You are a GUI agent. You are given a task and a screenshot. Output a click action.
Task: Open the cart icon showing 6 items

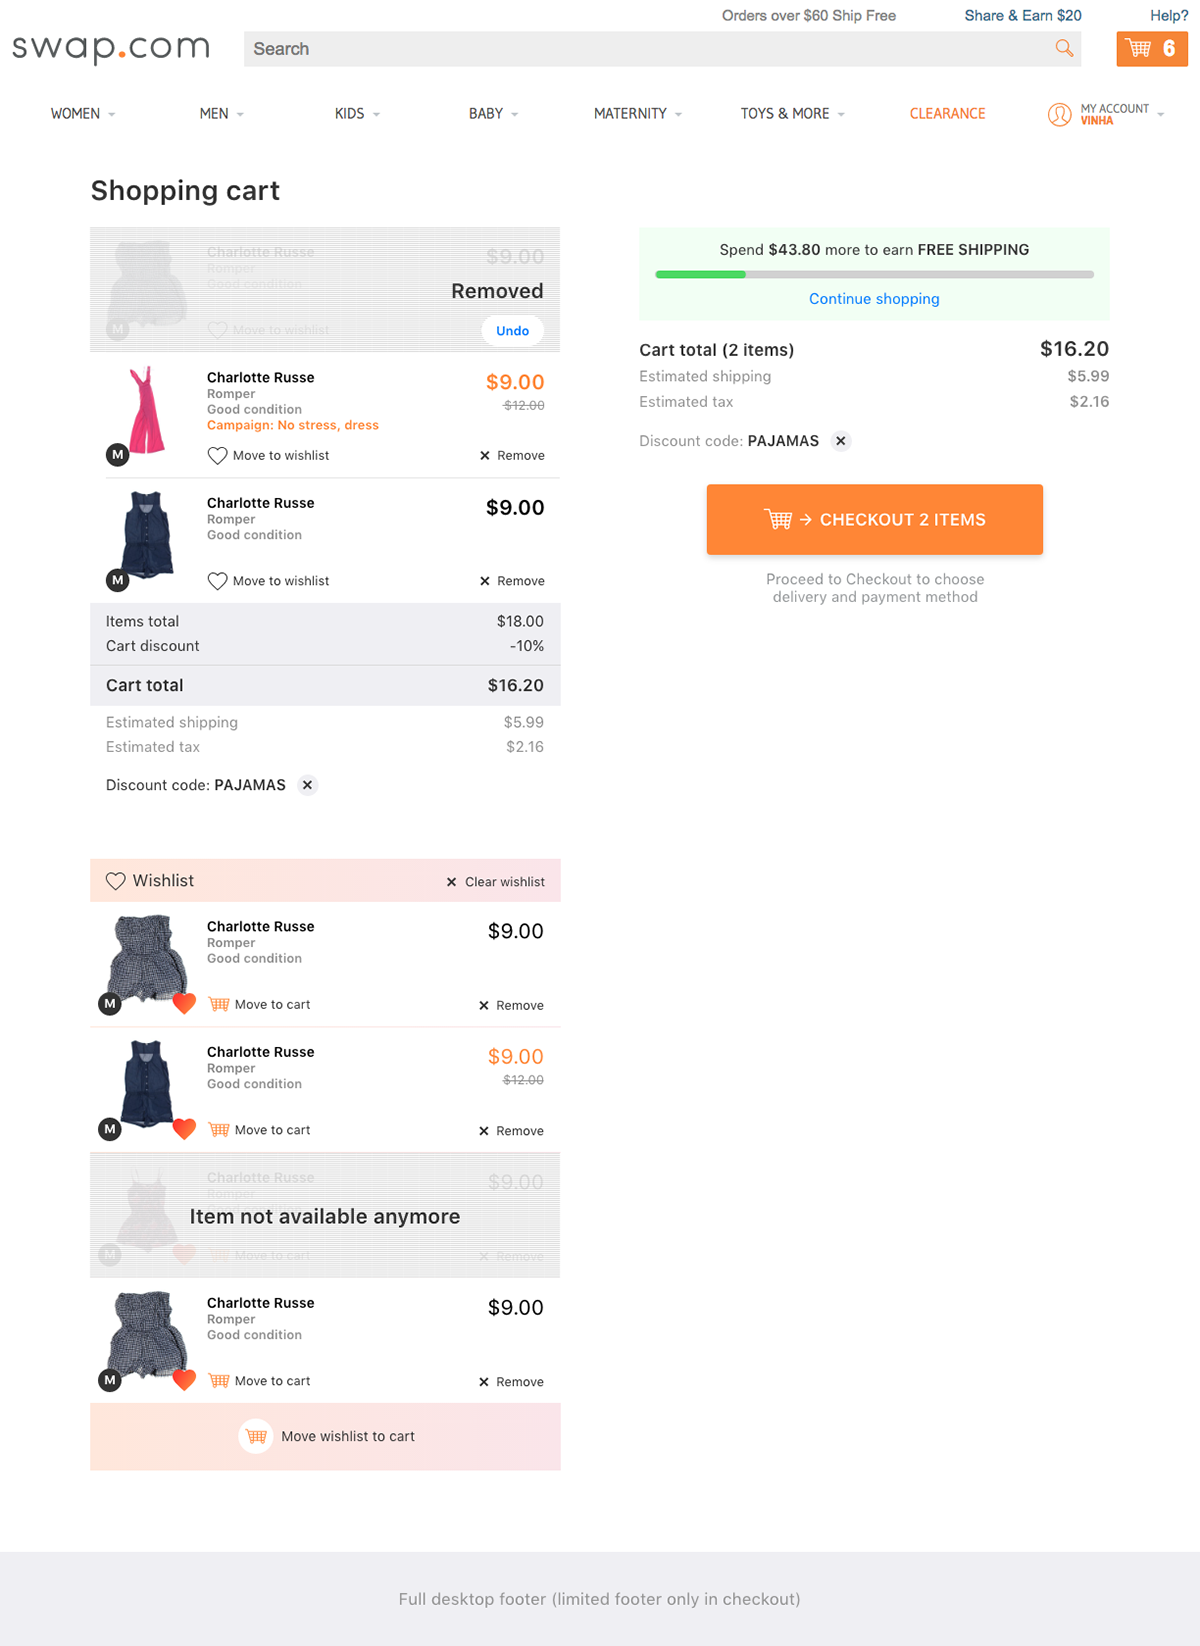[x=1152, y=48]
